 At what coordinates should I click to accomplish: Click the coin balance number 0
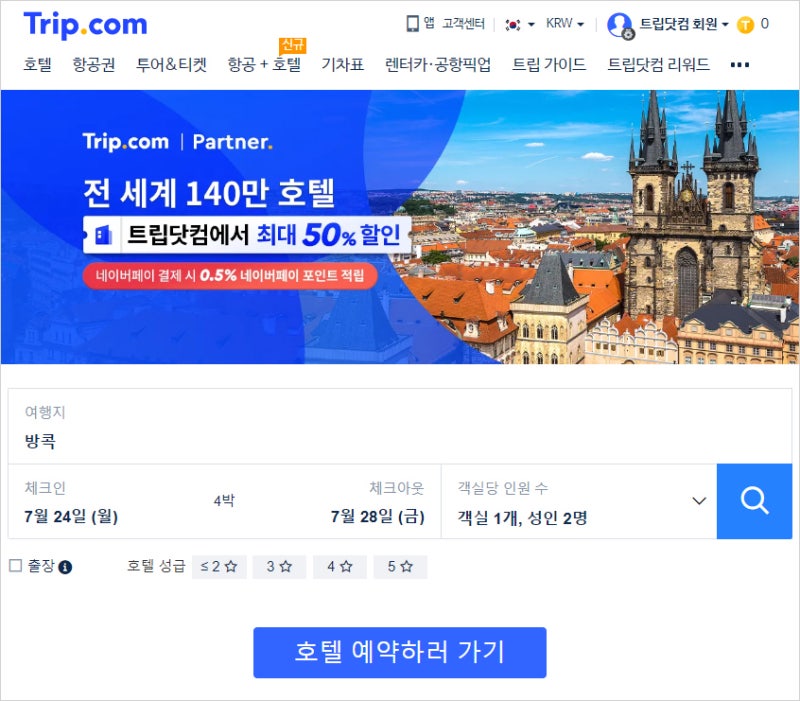tap(765, 23)
